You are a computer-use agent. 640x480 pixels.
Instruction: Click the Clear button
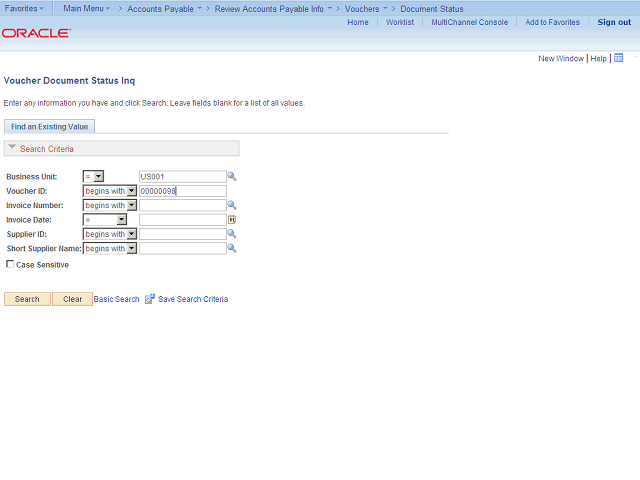click(x=73, y=299)
